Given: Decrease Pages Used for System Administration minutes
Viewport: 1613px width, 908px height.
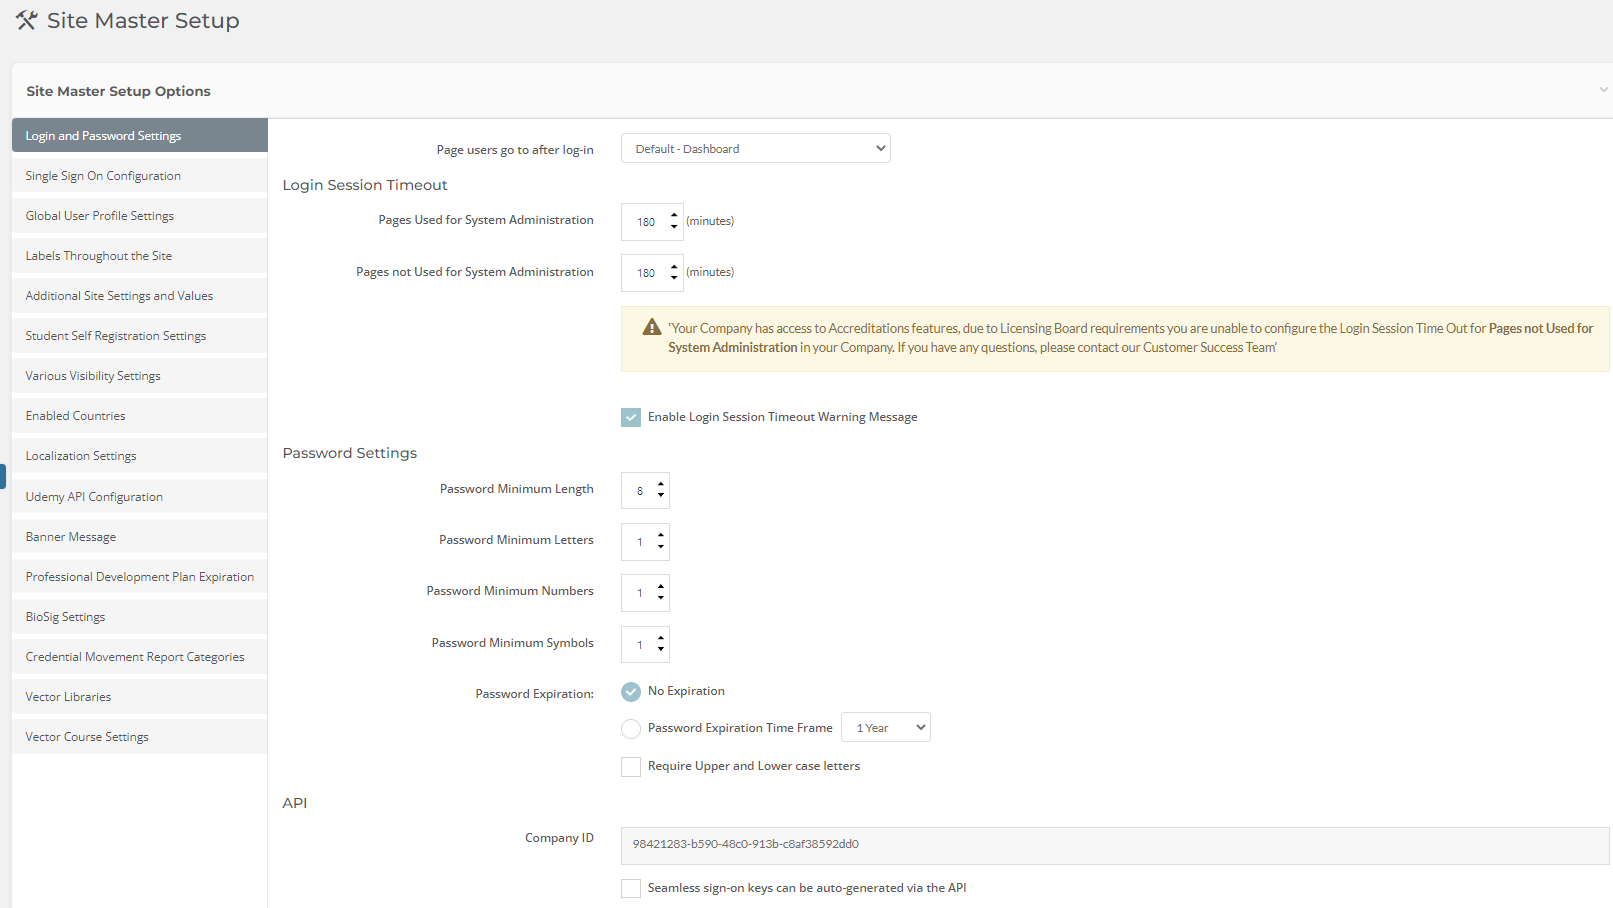Looking at the screenshot, I should [x=673, y=227].
